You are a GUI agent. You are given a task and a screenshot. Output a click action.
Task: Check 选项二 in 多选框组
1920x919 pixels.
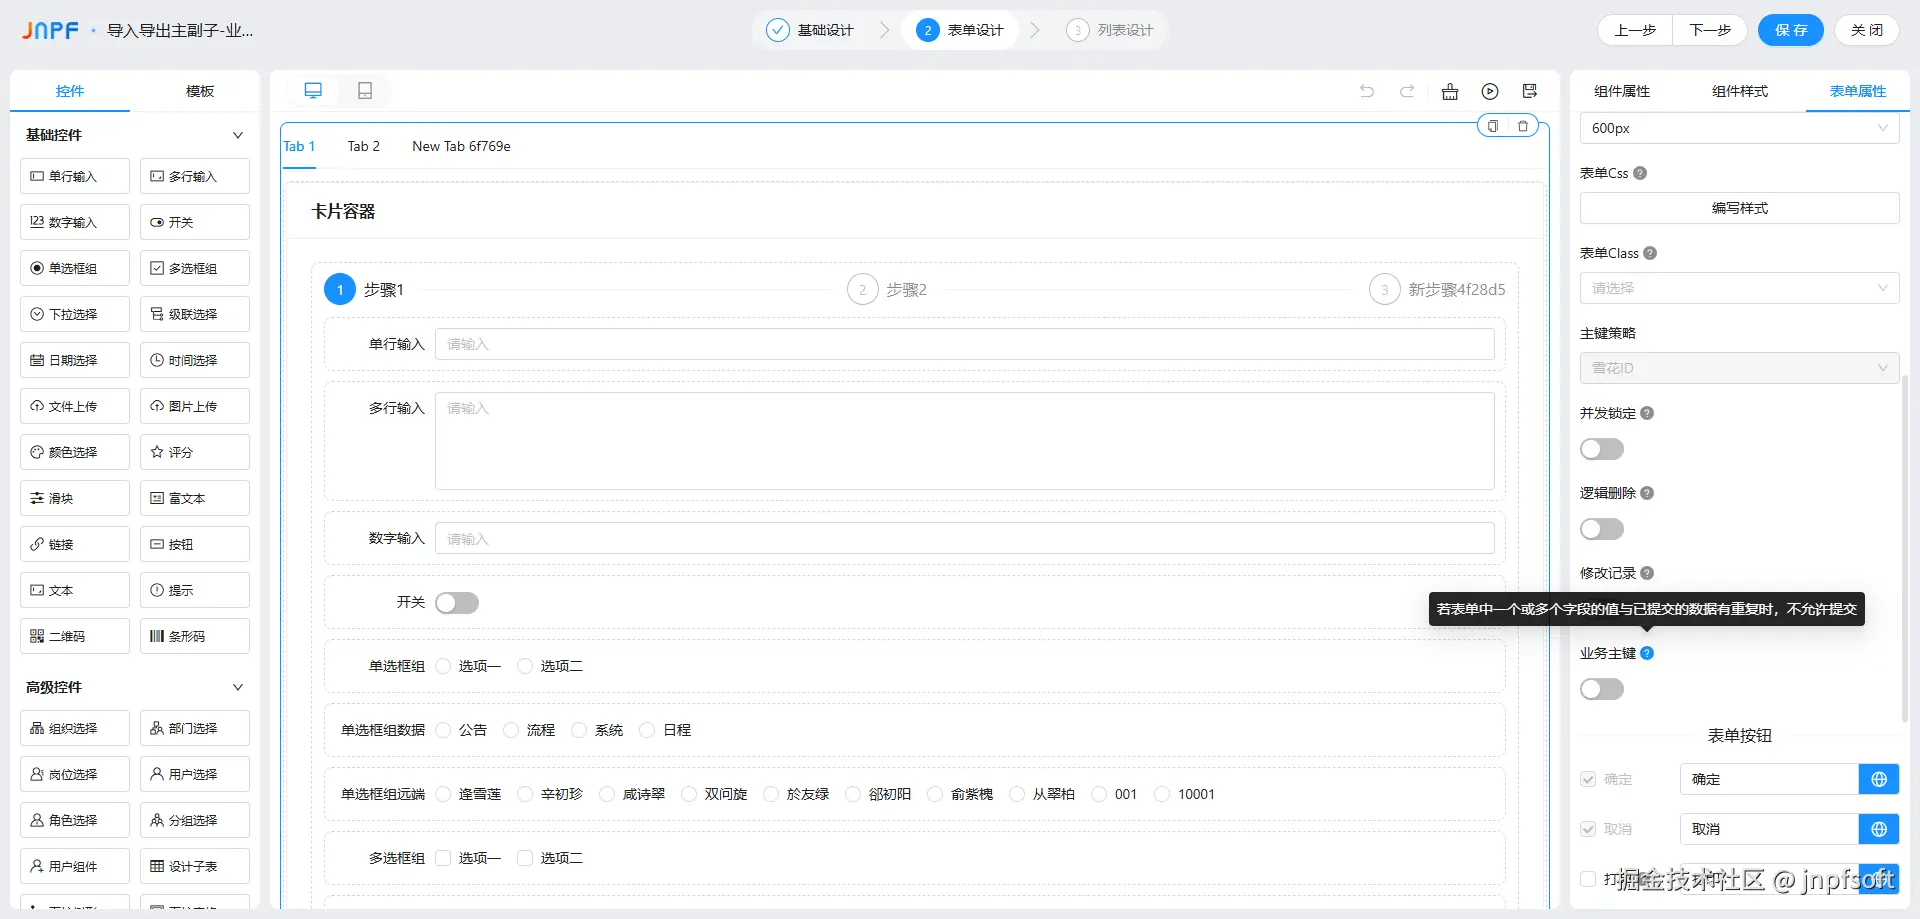point(525,858)
